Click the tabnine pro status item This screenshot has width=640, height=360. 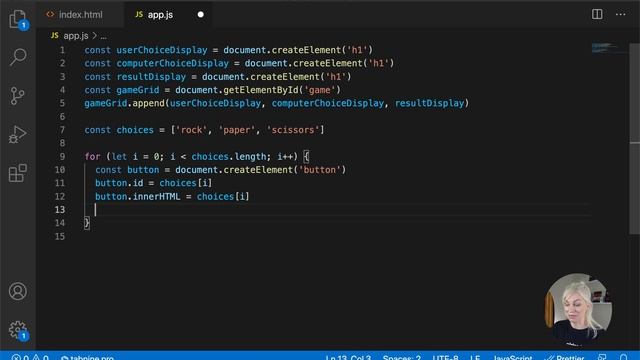tap(87, 357)
